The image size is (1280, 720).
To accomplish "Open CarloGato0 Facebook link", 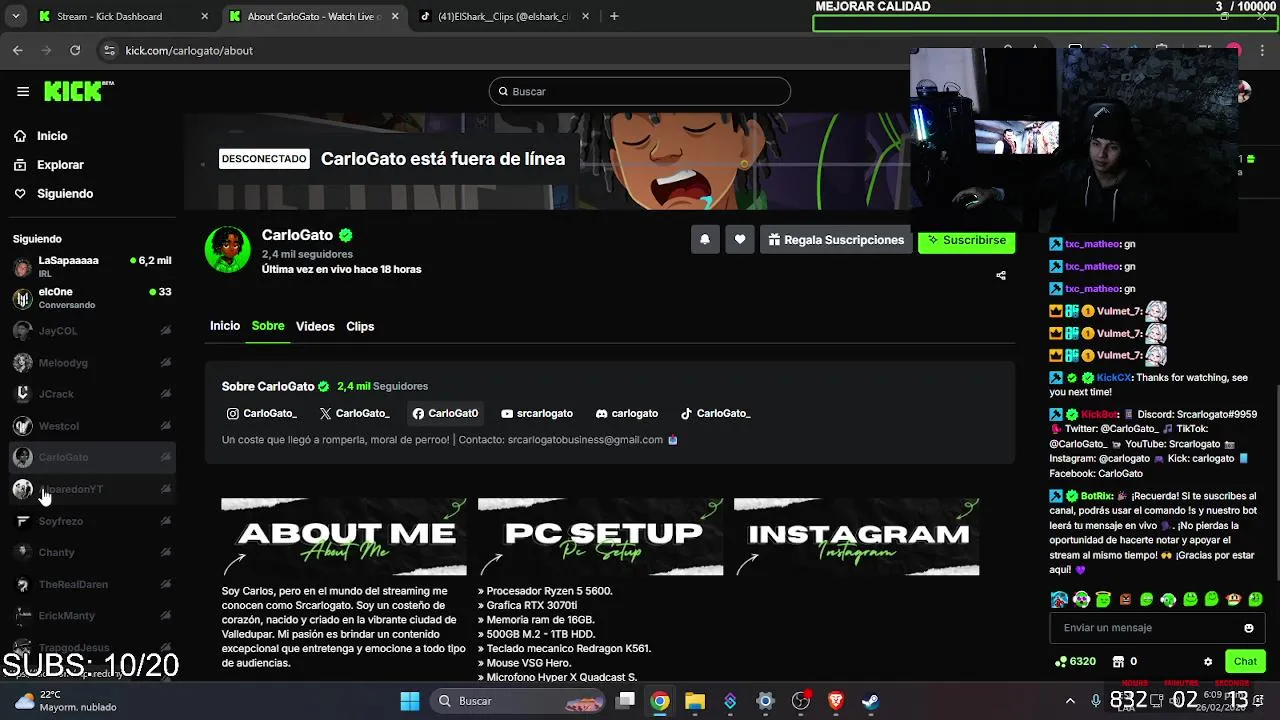I will pos(445,413).
